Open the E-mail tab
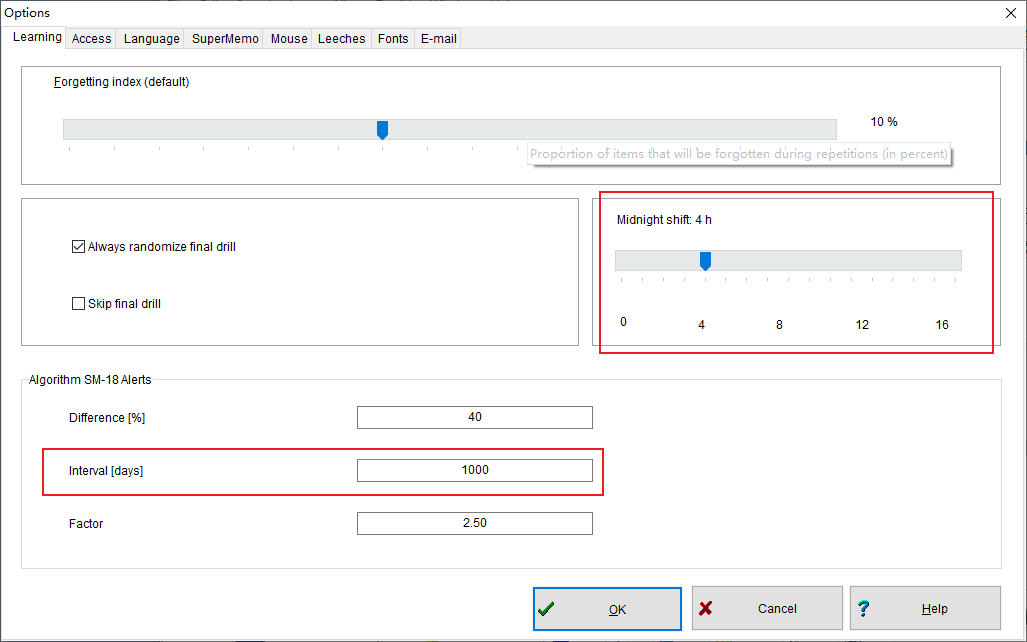Screen dimensions: 1027x642 click(437, 39)
